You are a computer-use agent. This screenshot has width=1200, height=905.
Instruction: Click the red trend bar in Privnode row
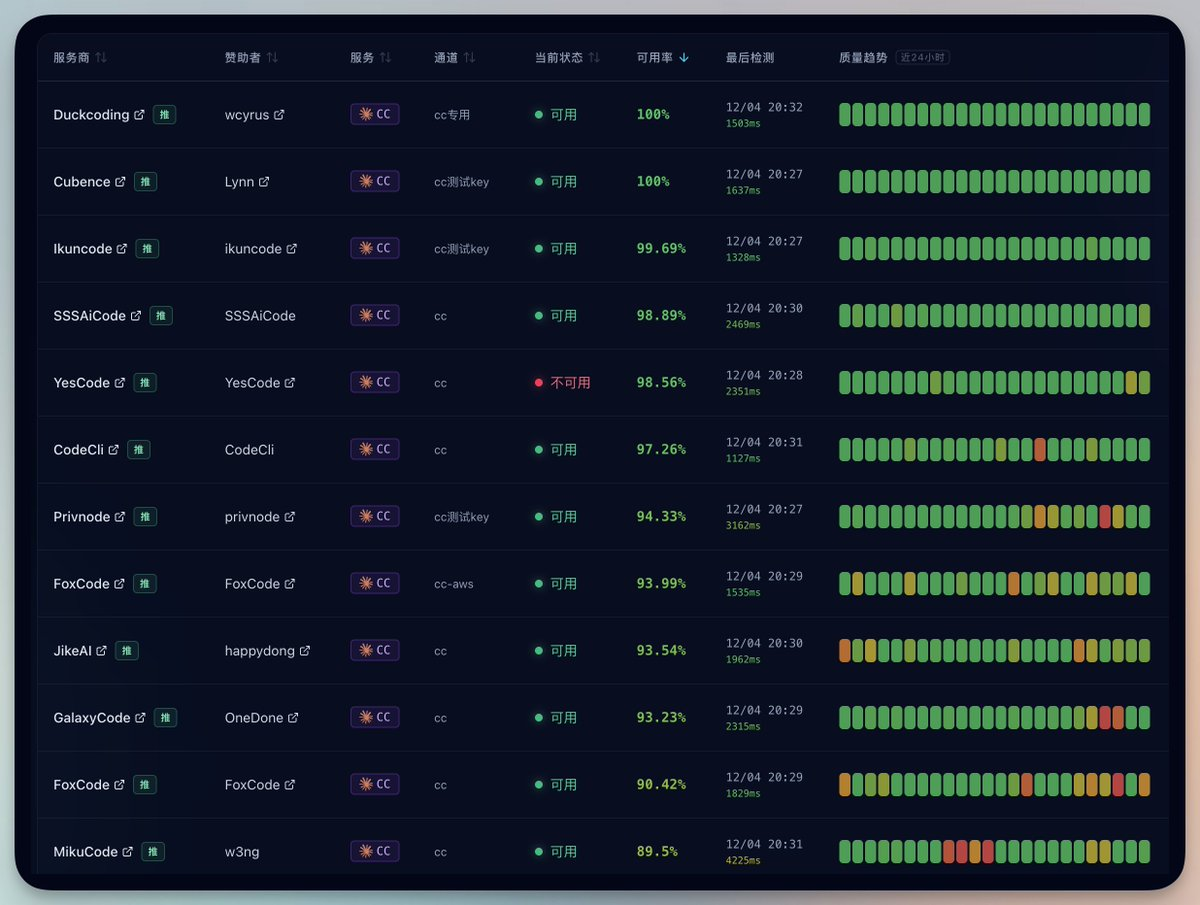tap(1105, 517)
